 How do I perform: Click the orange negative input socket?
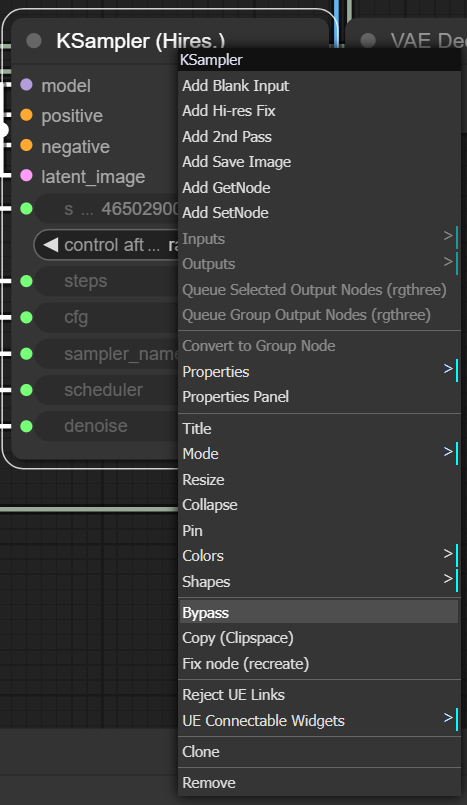coord(26,146)
